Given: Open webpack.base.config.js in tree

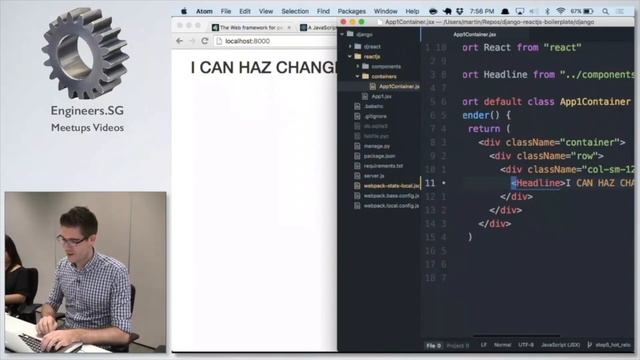Looking at the screenshot, I should click(x=391, y=196).
